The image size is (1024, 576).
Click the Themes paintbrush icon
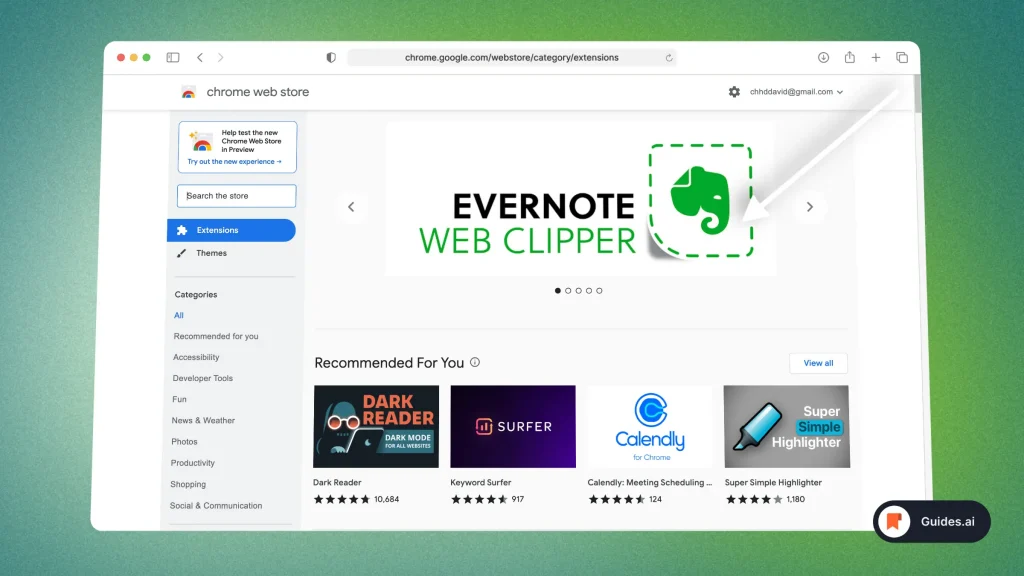[182, 253]
